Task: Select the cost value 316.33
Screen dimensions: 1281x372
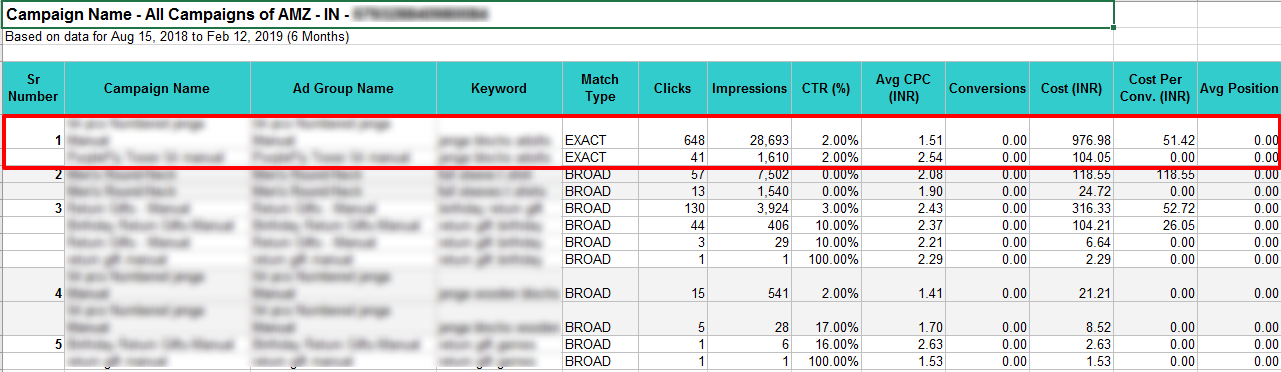Action: pyautogui.click(x=1091, y=208)
